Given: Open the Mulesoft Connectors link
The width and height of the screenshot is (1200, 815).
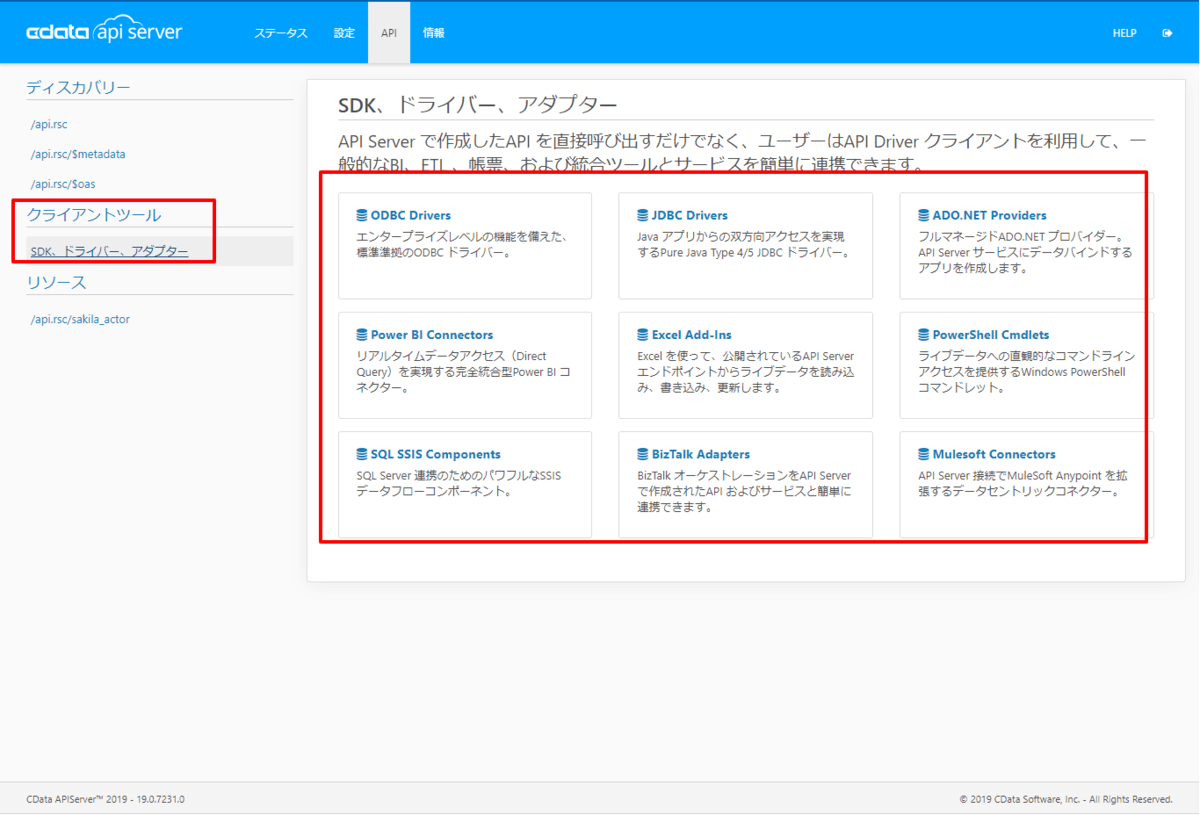Looking at the screenshot, I should [994, 454].
